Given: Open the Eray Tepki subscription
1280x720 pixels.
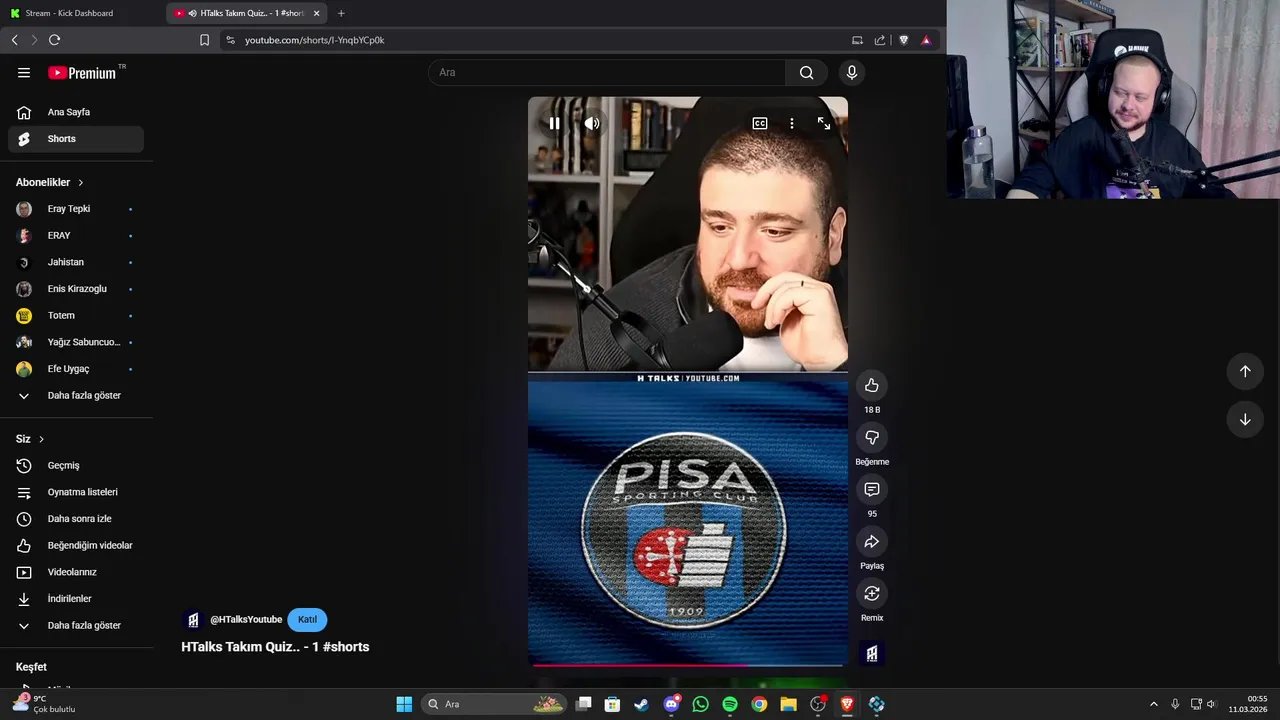Looking at the screenshot, I should click(x=76, y=209).
